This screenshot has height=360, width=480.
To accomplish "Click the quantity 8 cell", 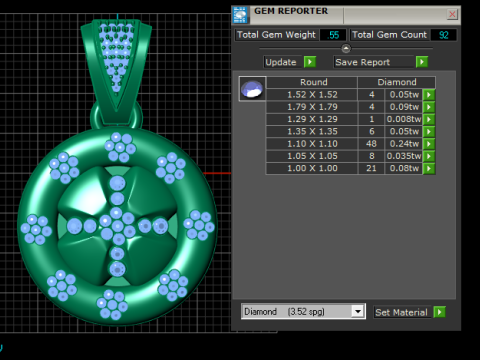I will pyautogui.click(x=371, y=156).
